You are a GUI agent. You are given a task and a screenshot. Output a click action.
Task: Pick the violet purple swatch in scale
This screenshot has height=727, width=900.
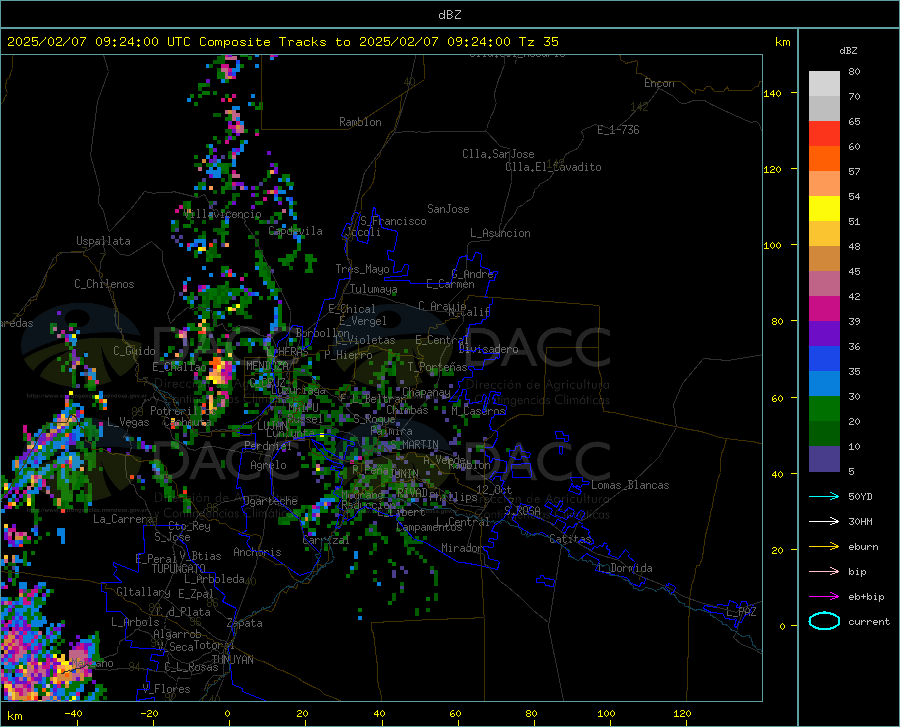pyautogui.click(x=824, y=333)
